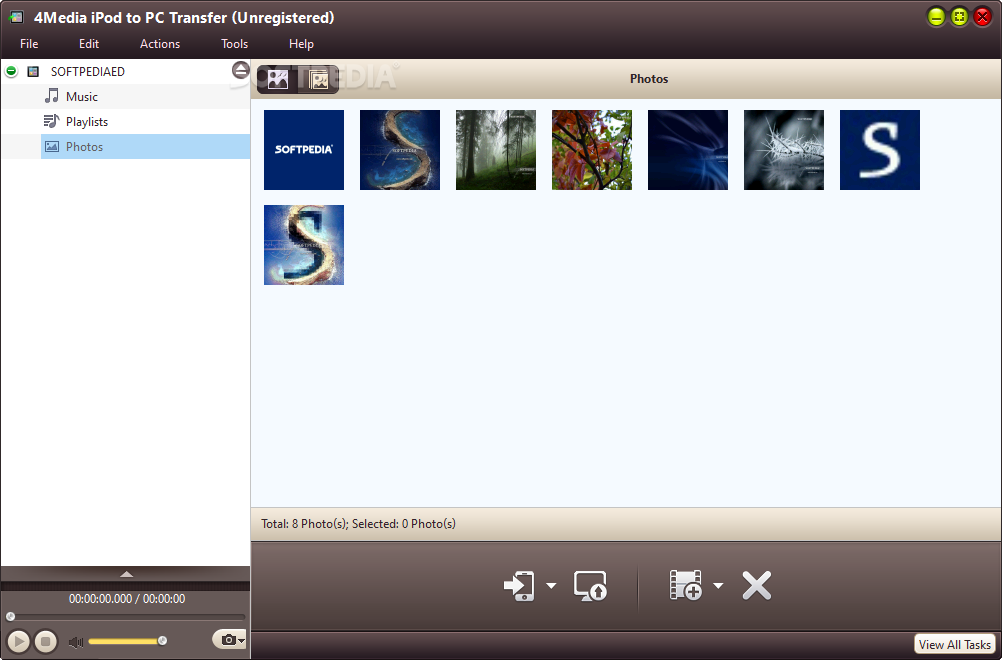Expand the add files dropdown arrow
Image resolution: width=1002 pixels, height=660 pixels.
pos(718,585)
